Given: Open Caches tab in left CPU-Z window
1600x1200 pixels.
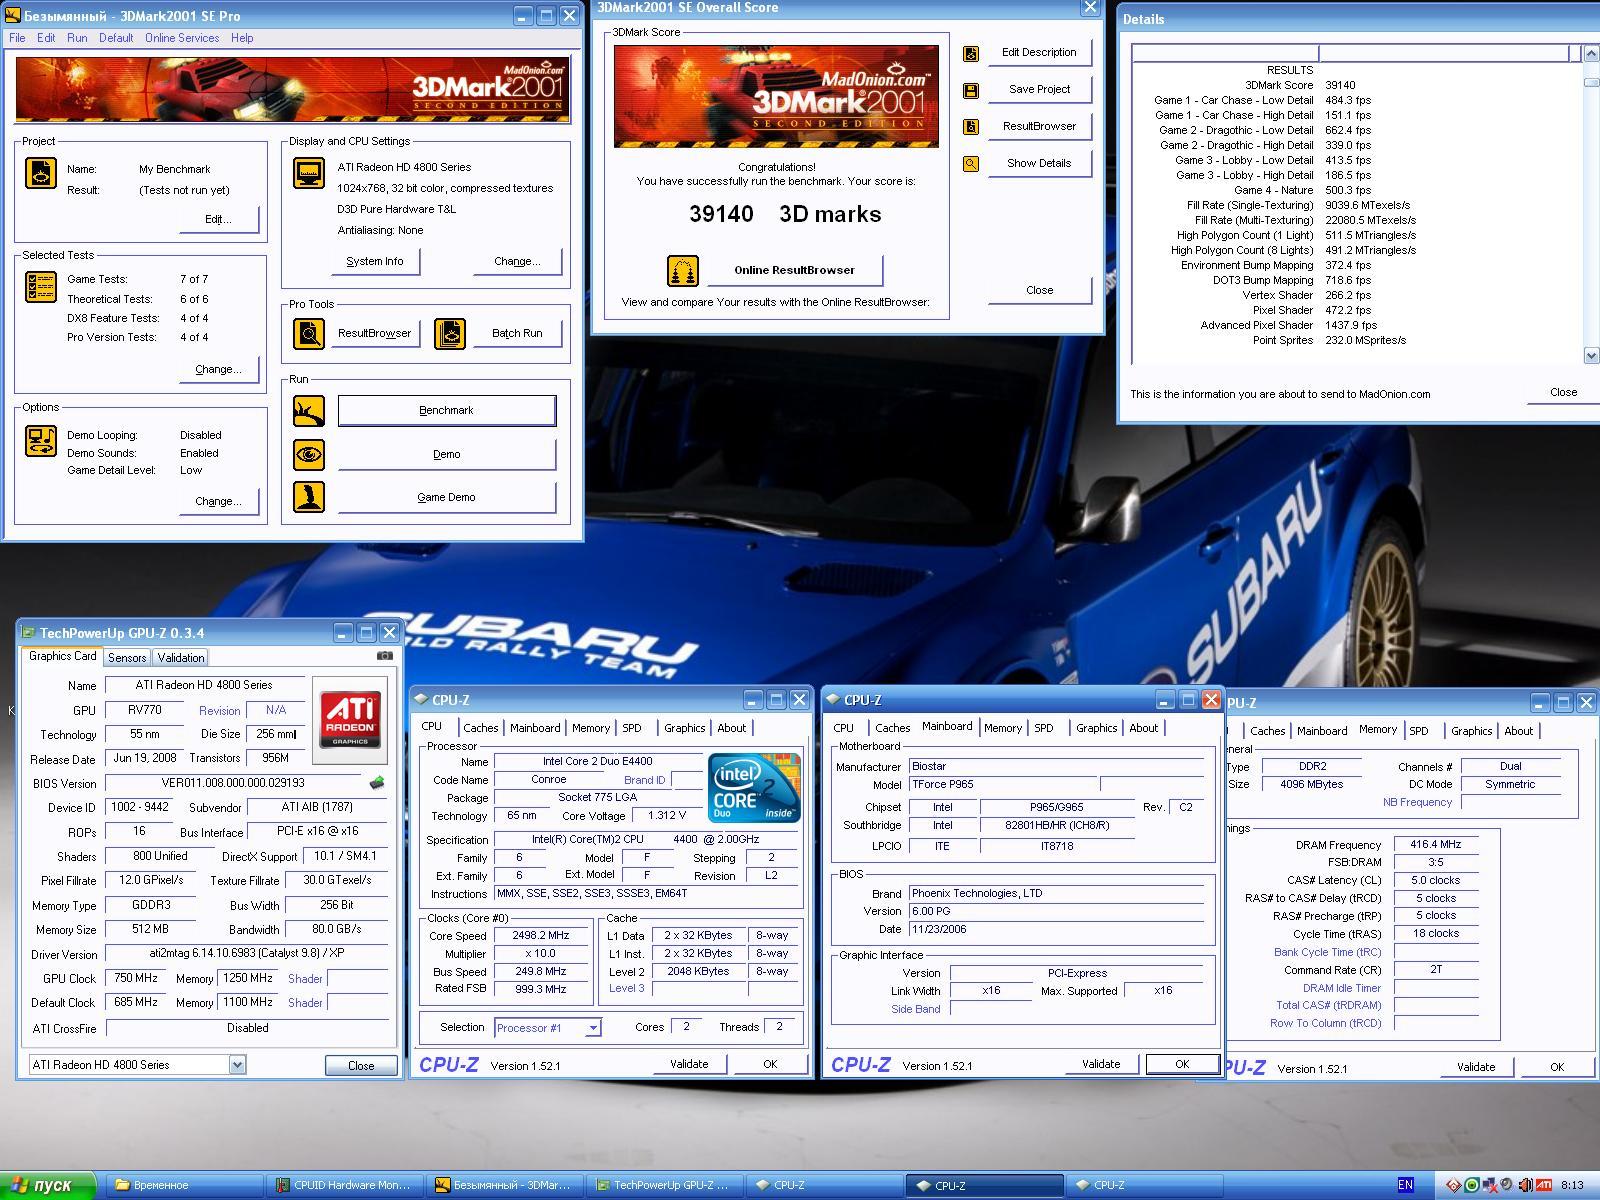Looking at the screenshot, I should (x=481, y=728).
